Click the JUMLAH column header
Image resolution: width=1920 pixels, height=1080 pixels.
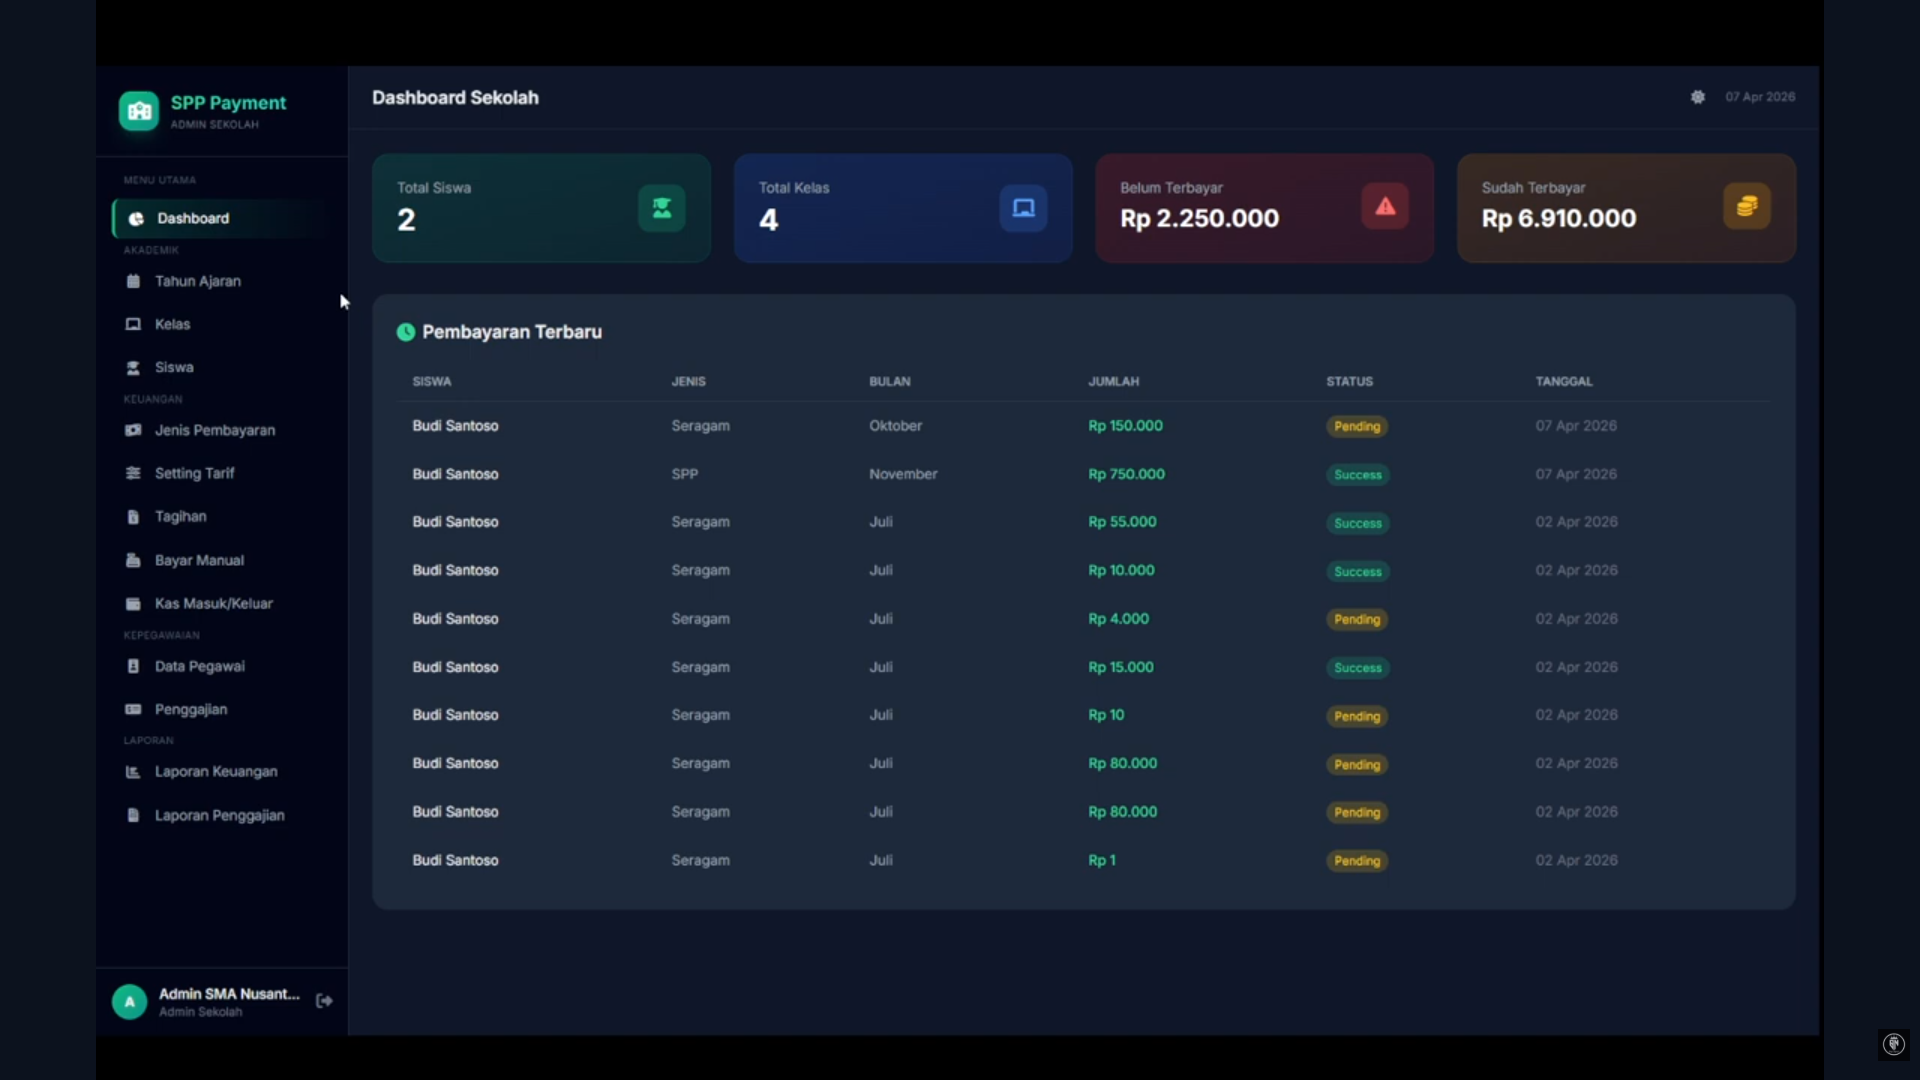(x=1114, y=381)
